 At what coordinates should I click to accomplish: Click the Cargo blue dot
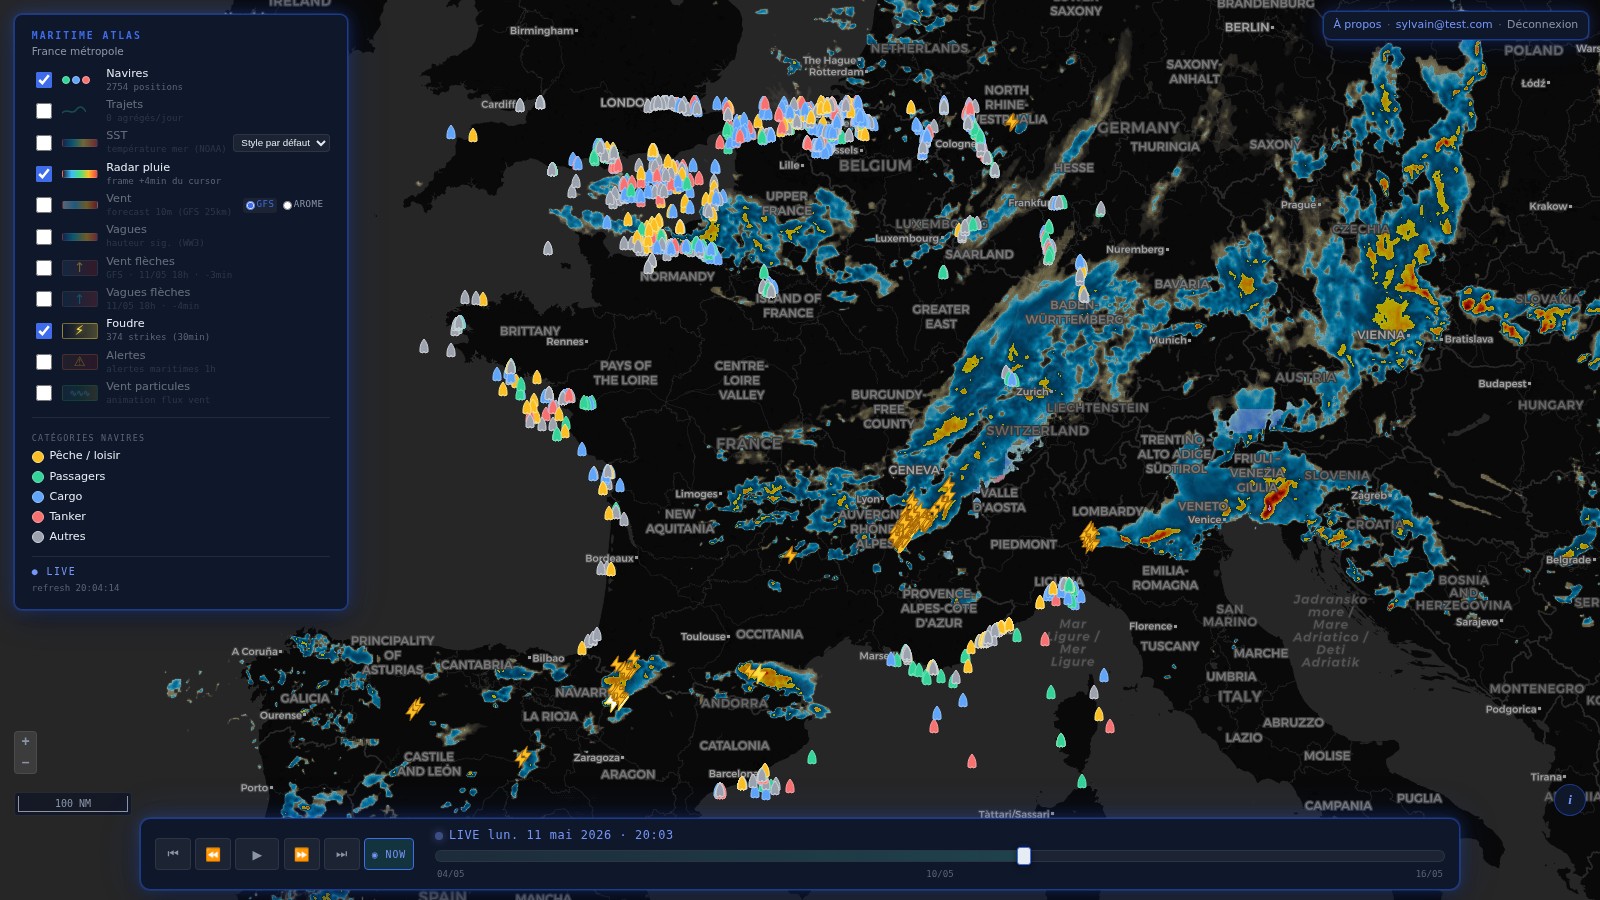click(38, 497)
